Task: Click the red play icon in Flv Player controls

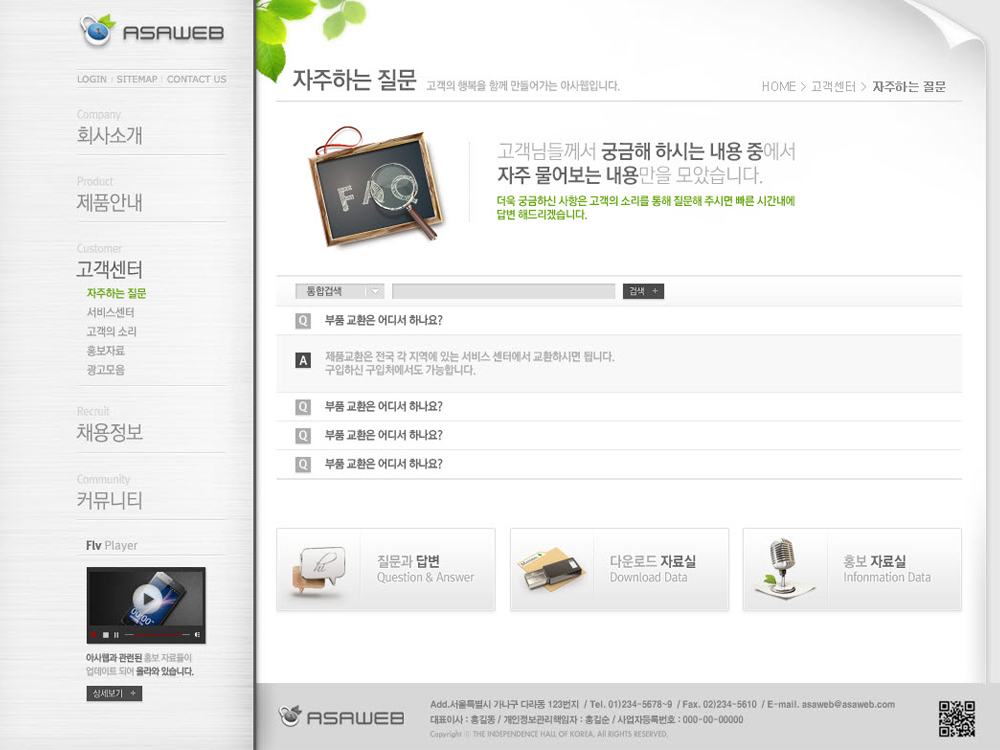Action: [94, 635]
